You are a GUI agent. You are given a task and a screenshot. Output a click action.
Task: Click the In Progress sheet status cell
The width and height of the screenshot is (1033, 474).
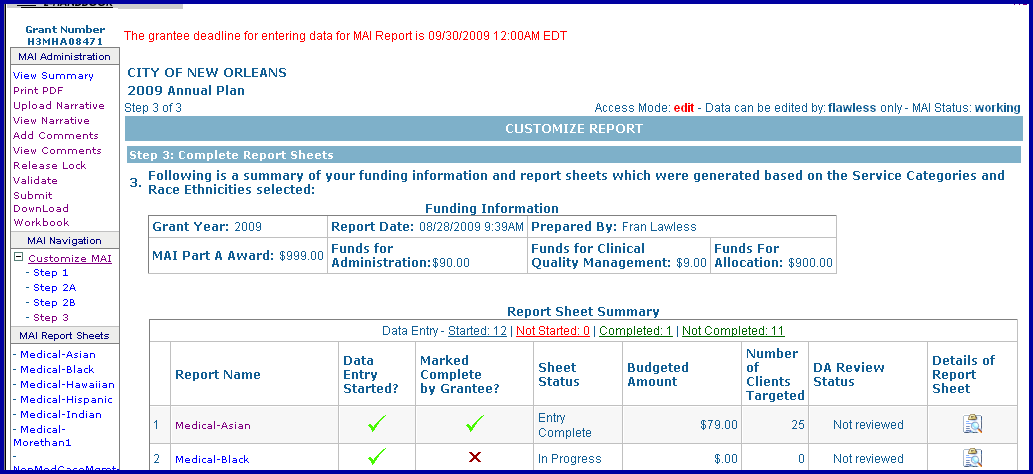[578, 459]
